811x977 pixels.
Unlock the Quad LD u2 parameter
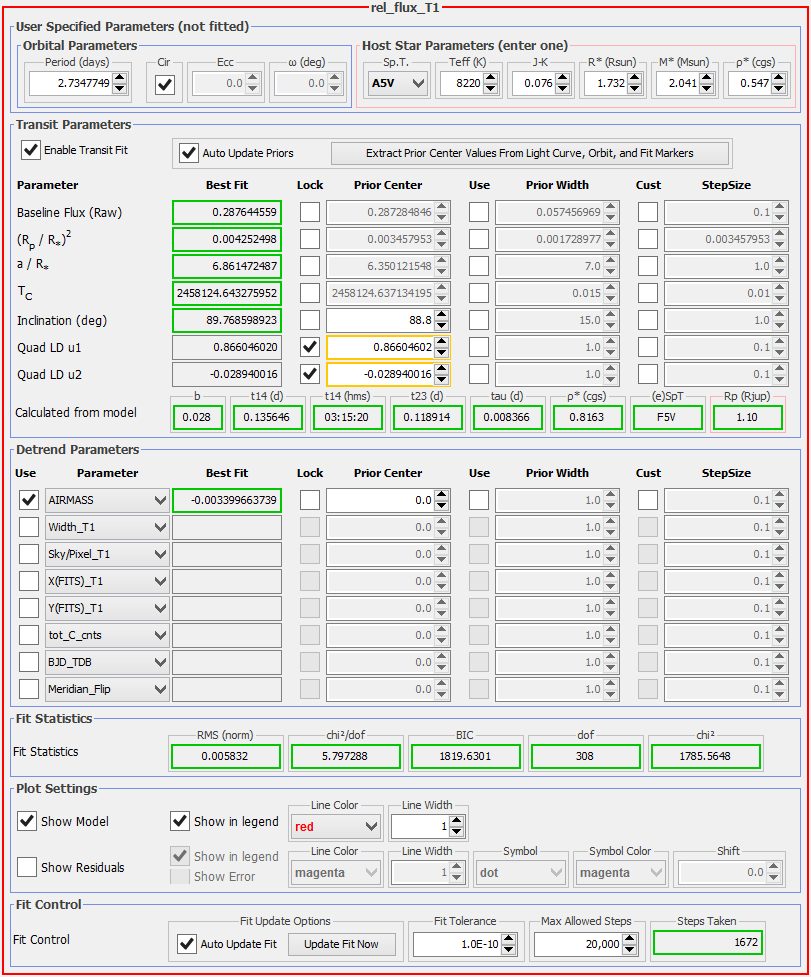(310, 375)
